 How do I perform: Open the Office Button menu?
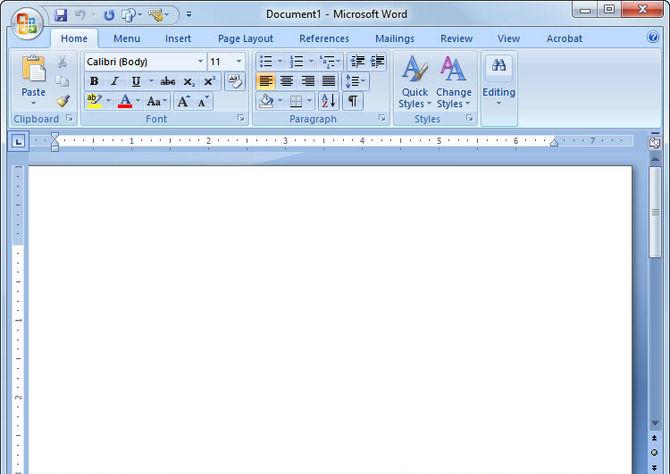[x=26, y=24]
